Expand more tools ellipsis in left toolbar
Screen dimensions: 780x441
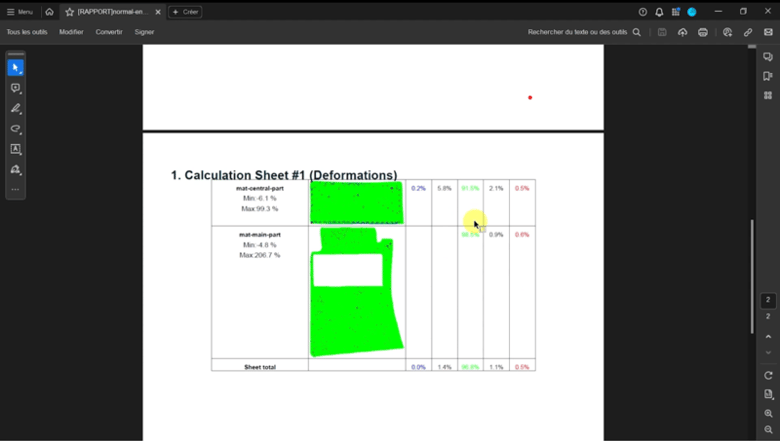coord(15,189)
